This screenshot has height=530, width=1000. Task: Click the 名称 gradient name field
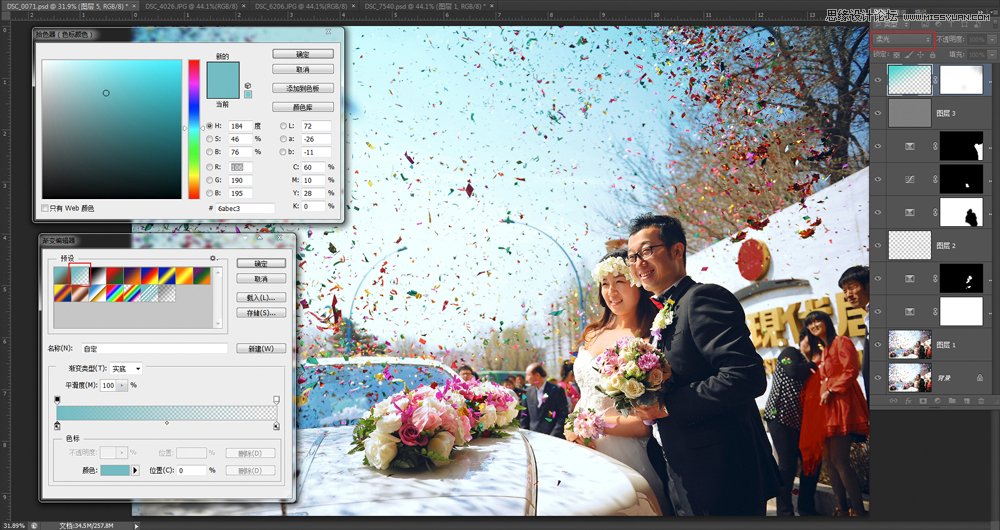pos(154,349)
